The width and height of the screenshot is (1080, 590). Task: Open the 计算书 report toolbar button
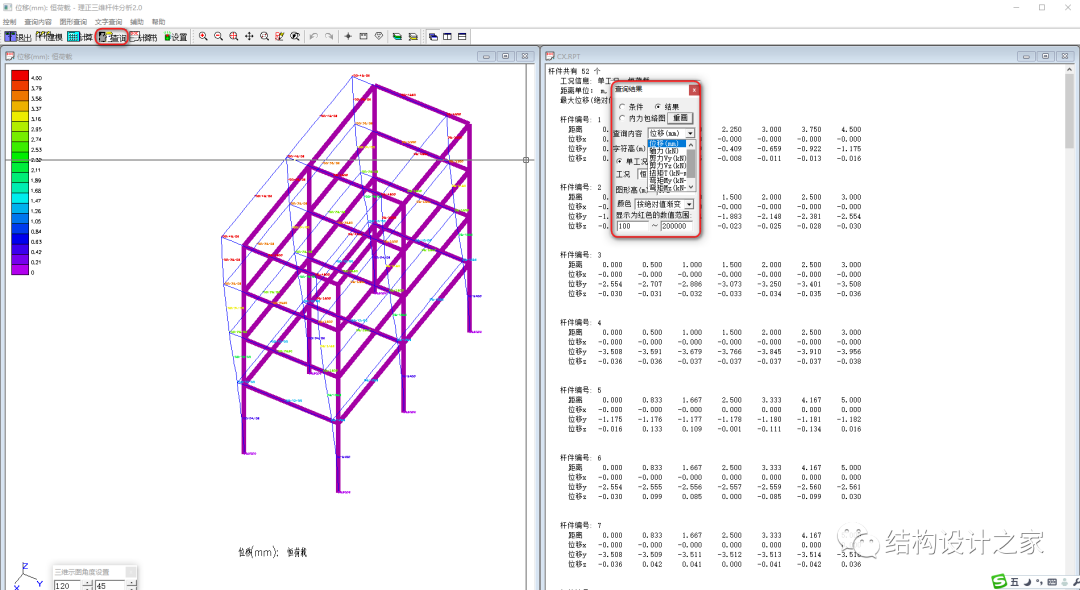[143, 36]
